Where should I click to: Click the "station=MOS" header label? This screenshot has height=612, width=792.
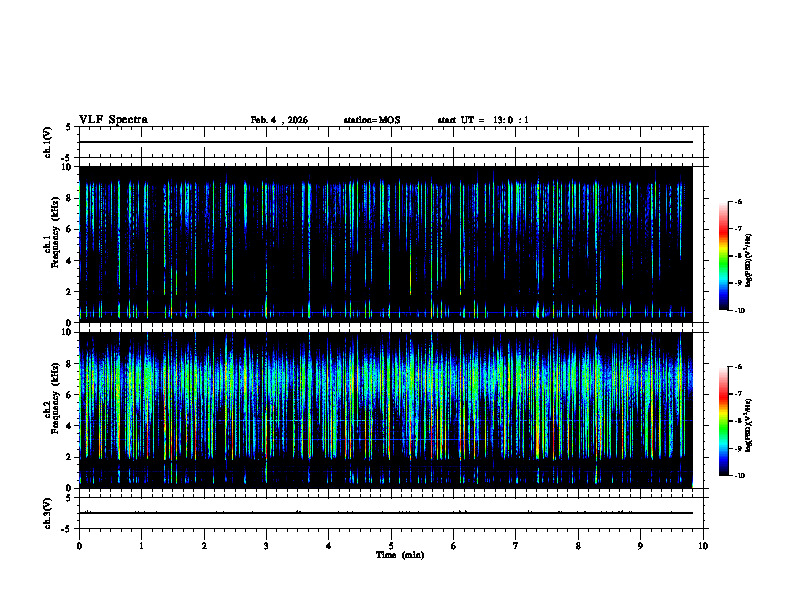[x=372, y=120]
